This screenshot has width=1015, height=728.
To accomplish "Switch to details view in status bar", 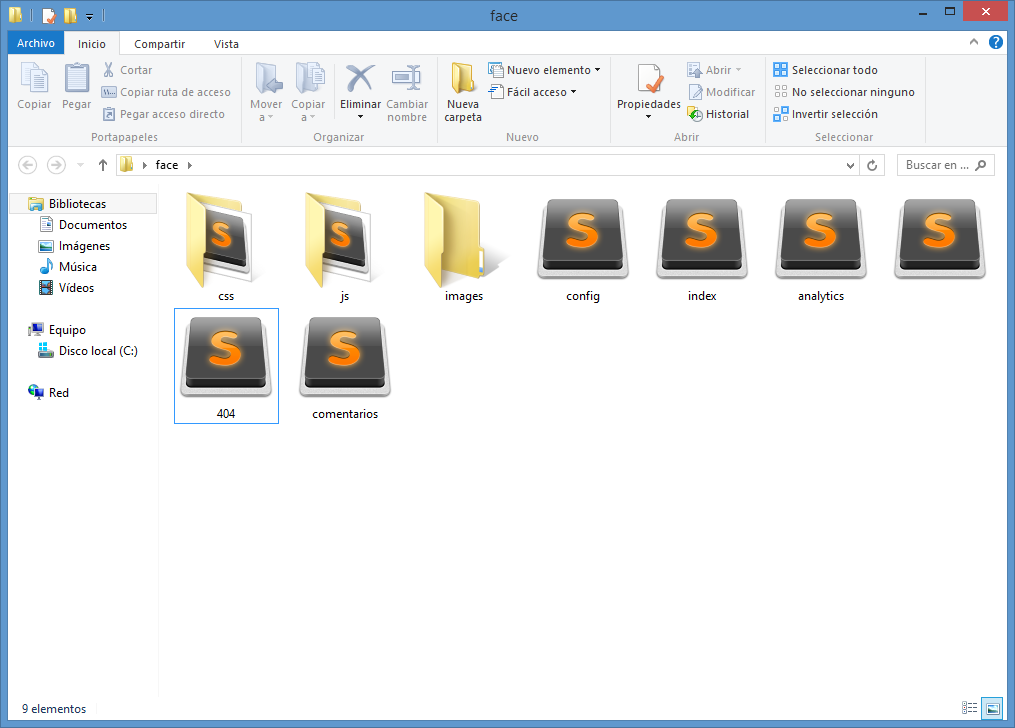I will coord(969,708).
